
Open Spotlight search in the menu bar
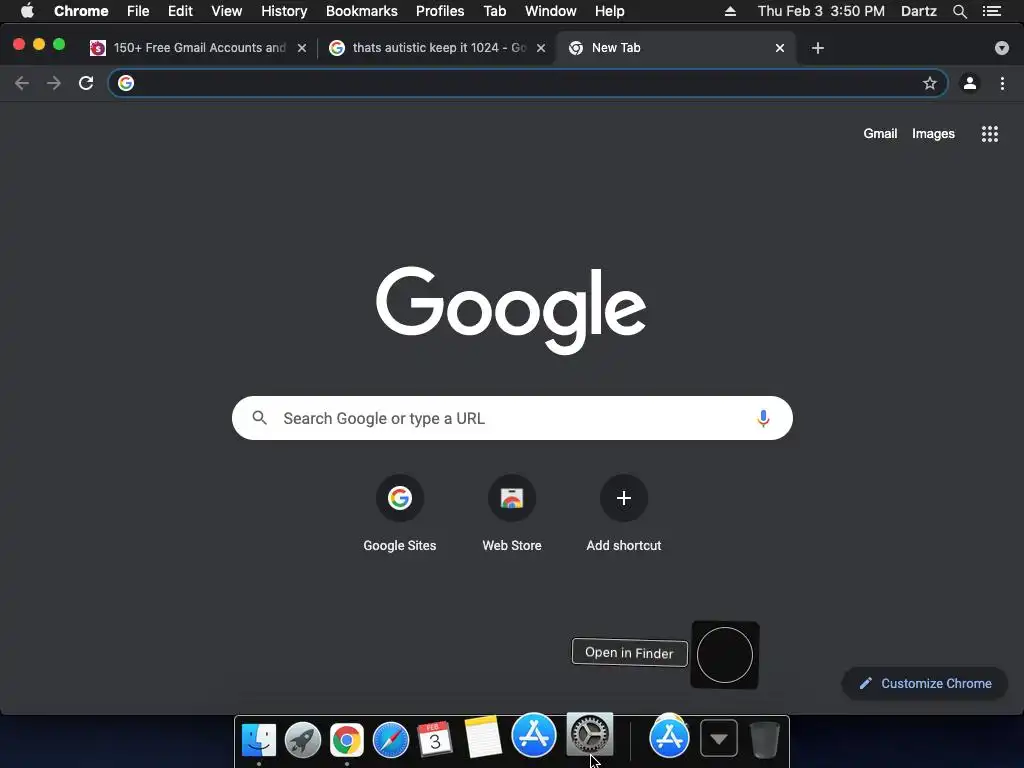tap(959, 11)
